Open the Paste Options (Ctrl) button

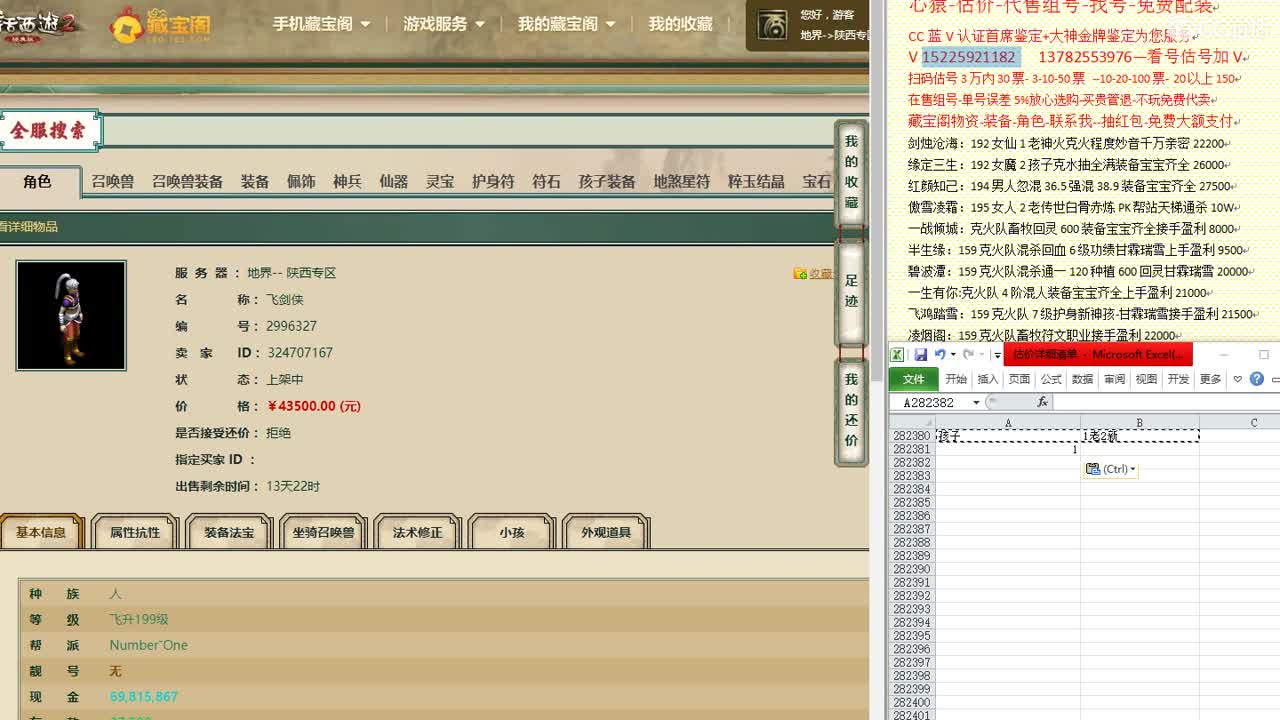1110,469
